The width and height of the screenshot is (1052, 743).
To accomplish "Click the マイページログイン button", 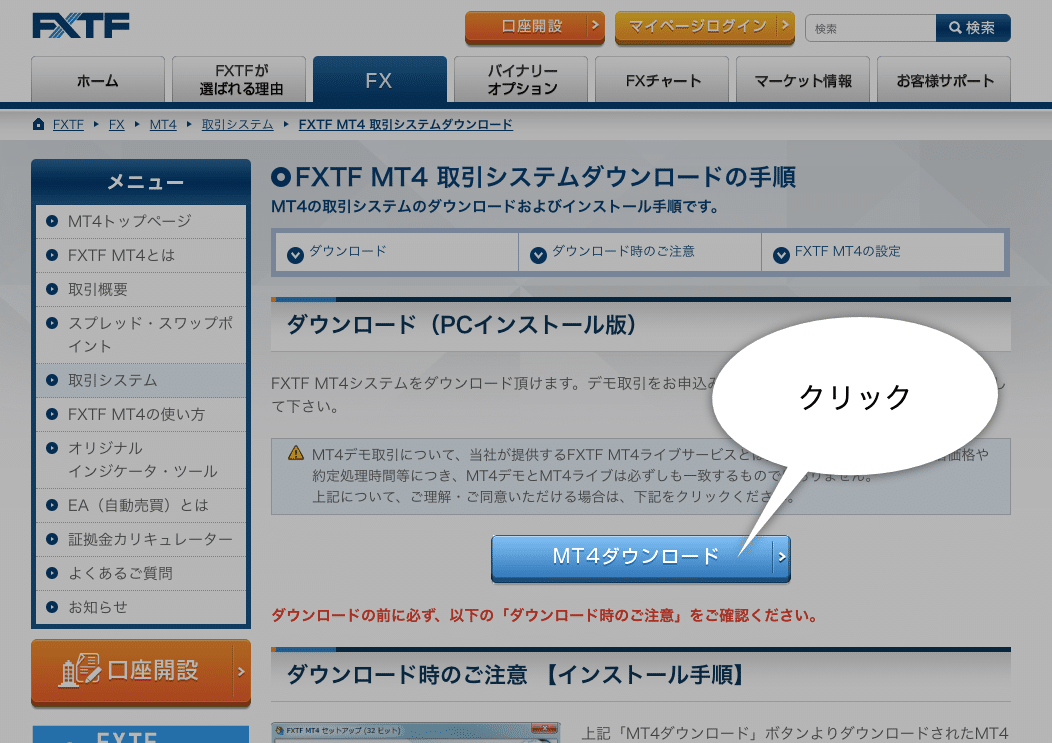I will click(704, 27).
